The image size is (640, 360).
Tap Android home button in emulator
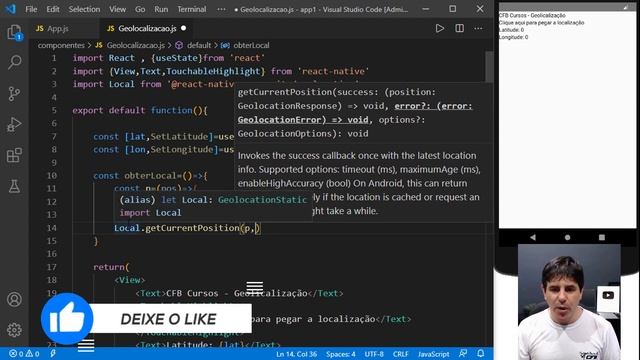tap(567, 237)
